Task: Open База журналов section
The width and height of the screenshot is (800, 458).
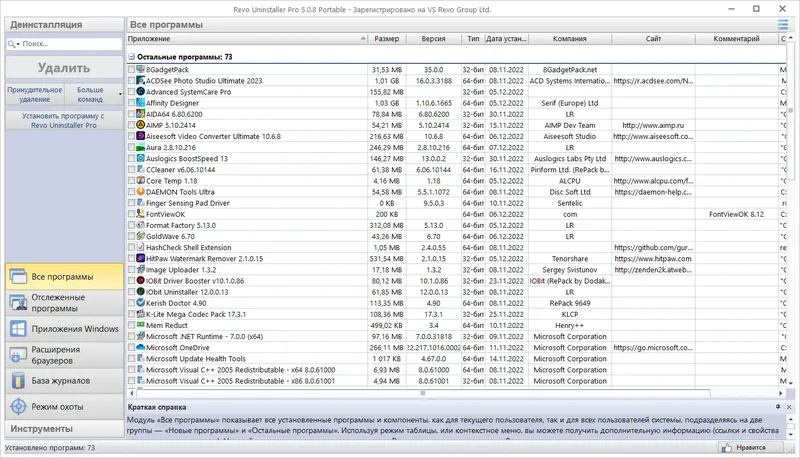Action: [64, 381]
